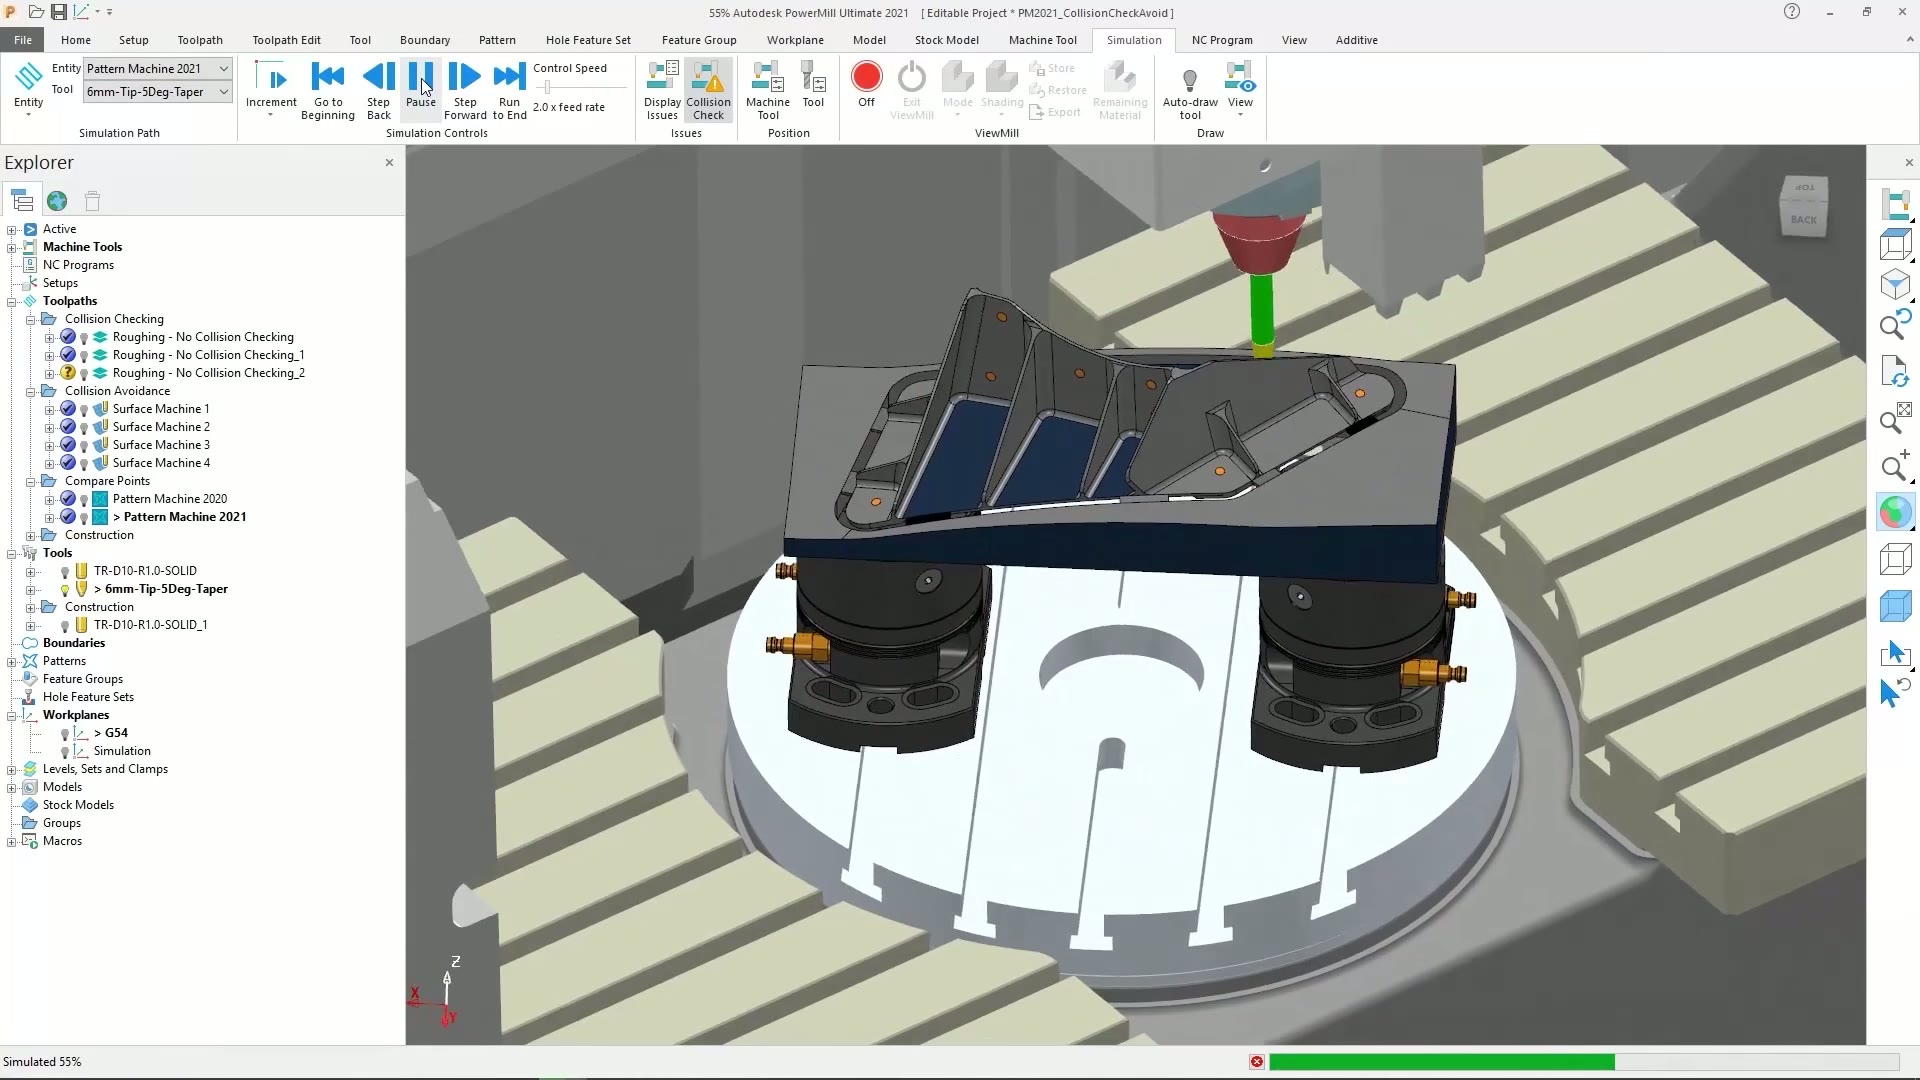
Task: Click the shading color sphere icon
Action: pos(1895,512)
